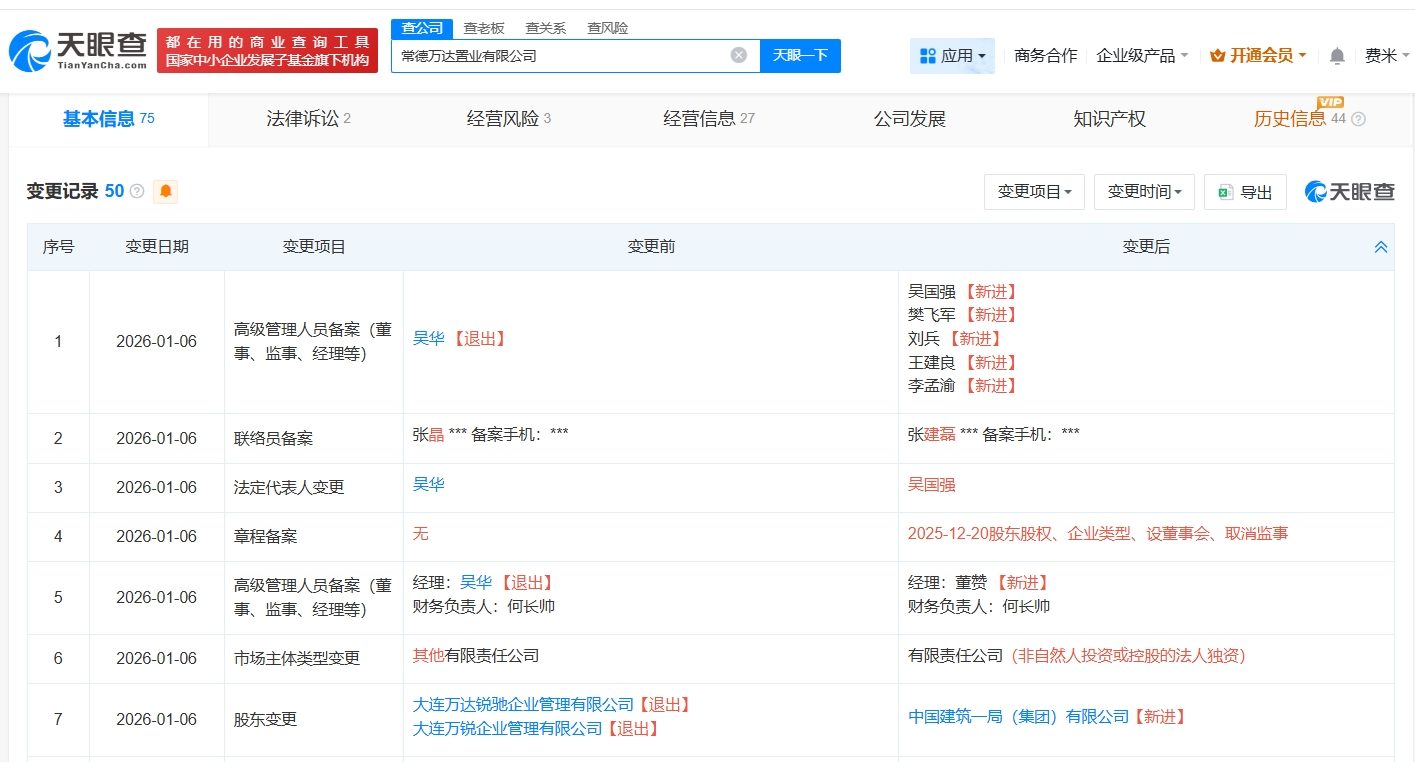Screen dimensions: 1415x762
Task: Open the 企业级产品 dropdown menu
Action: click(1142, 56)
